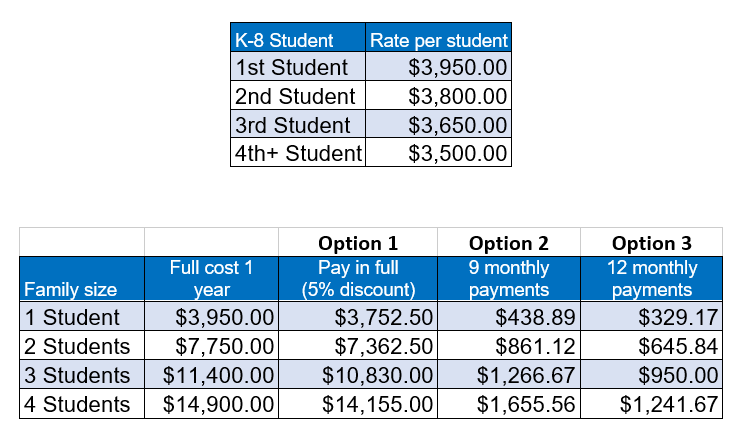Select the $3,500.00 rate cell
Screen dimensions: 746x421
[439, 153]
